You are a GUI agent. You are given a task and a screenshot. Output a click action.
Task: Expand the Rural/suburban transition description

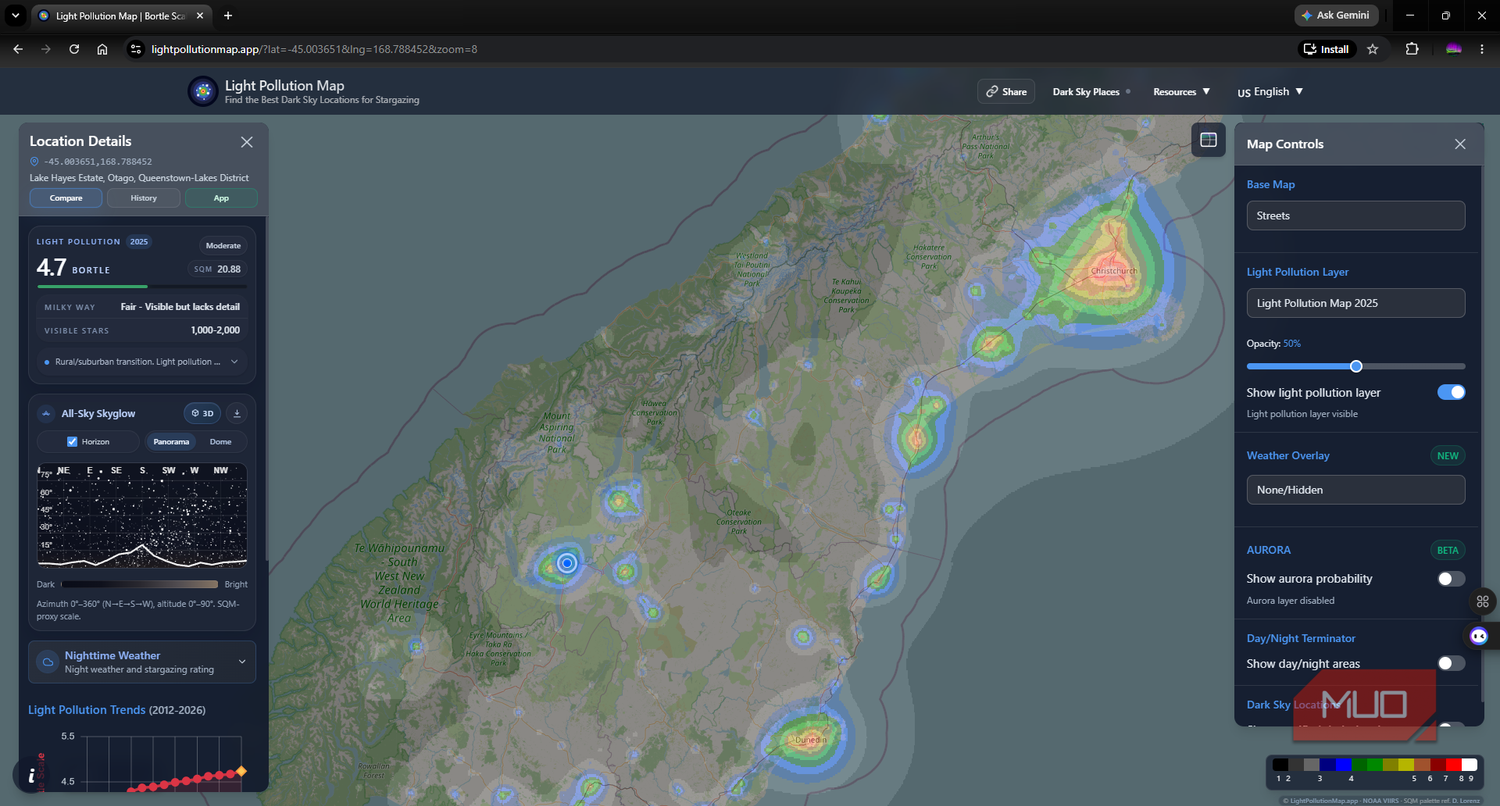tap(142, 361)
